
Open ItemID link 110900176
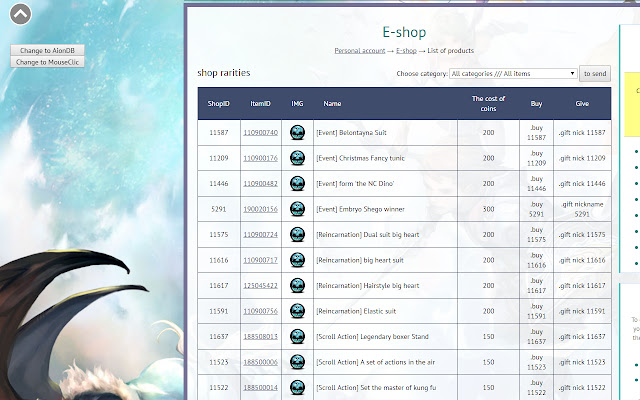[x=260, y=158]
